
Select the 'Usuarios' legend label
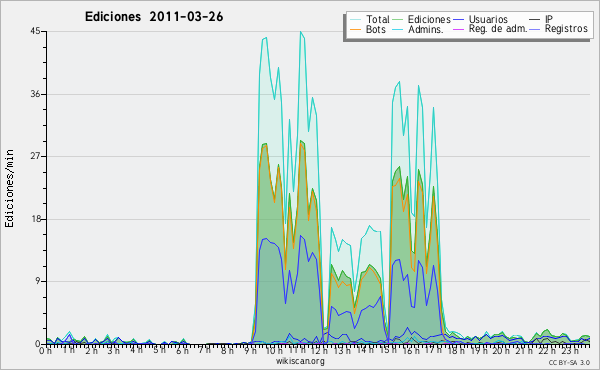pos(488,19)
